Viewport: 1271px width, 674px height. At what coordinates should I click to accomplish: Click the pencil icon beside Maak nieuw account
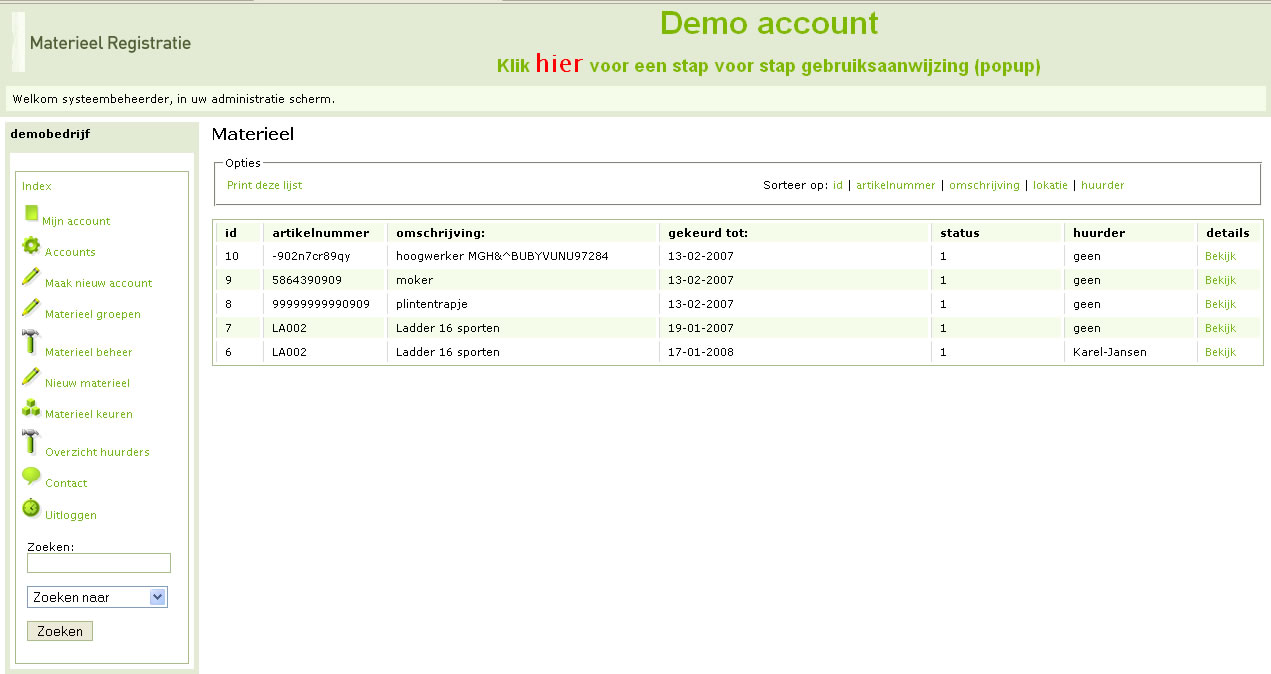click(31, 277)
